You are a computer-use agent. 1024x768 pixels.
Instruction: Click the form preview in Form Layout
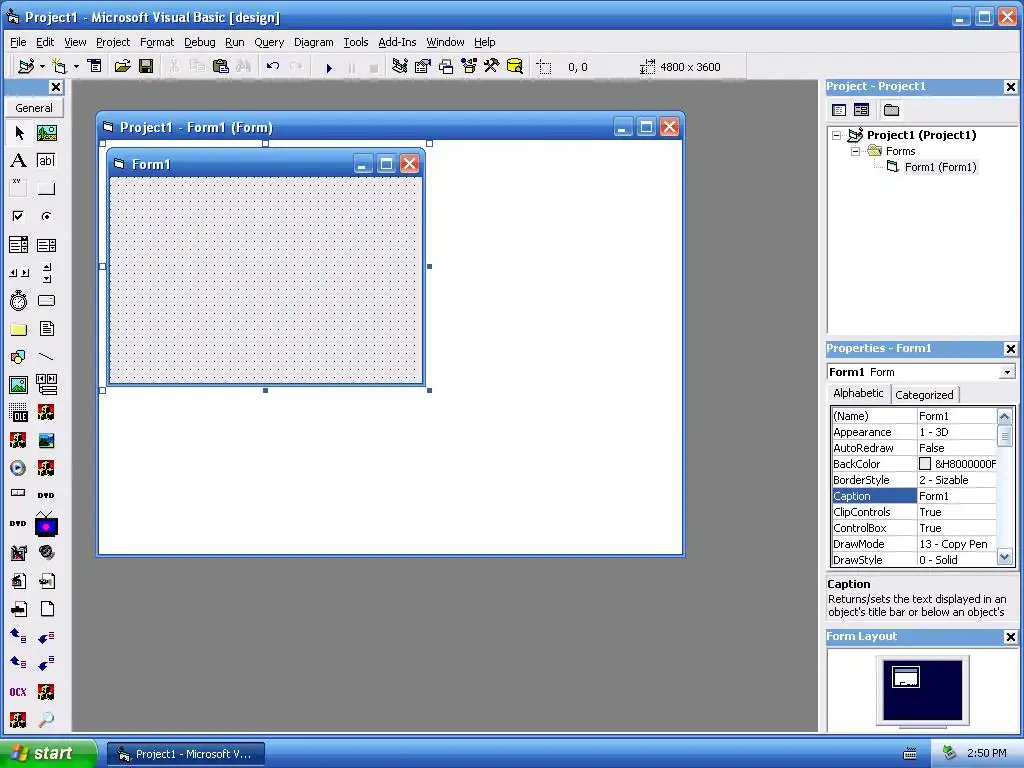906,677
